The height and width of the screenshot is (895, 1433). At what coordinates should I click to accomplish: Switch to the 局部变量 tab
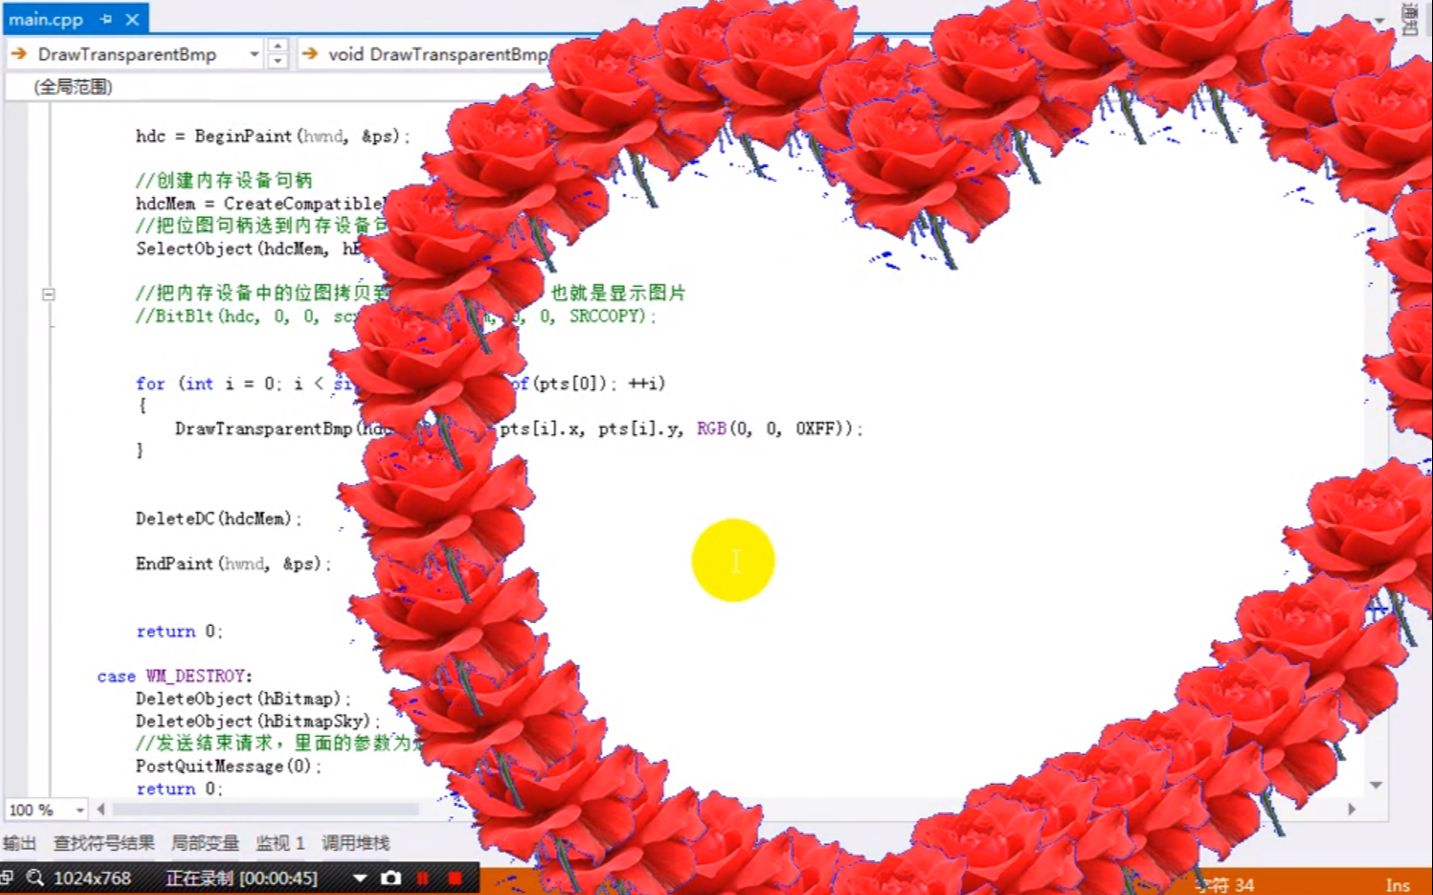(x=205, y=843)
